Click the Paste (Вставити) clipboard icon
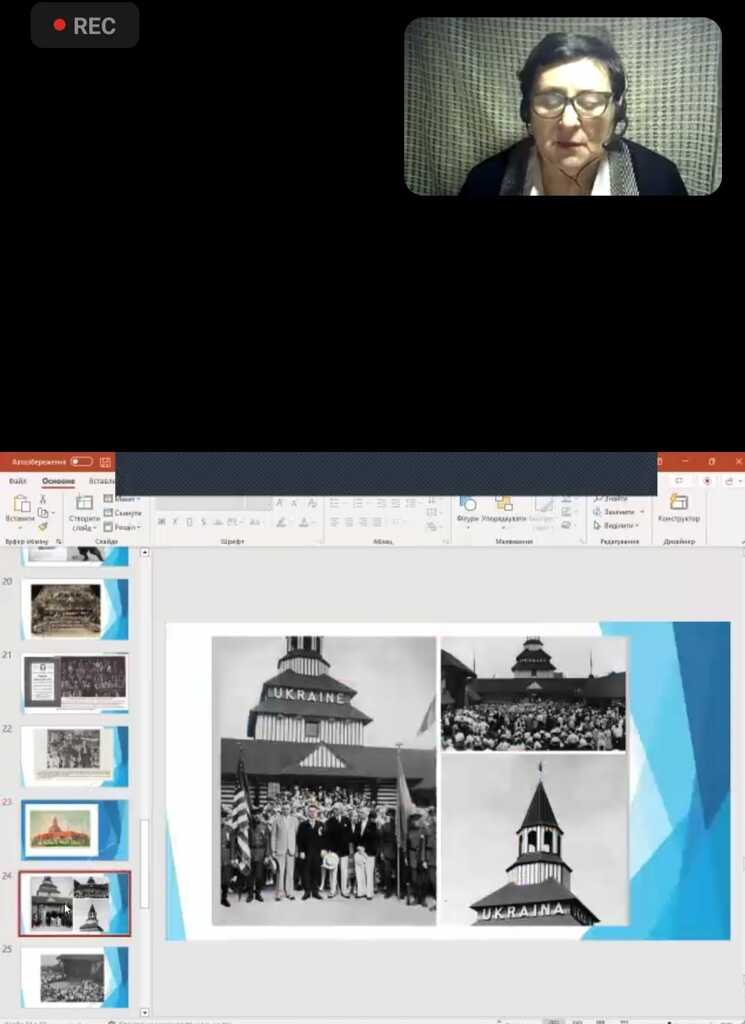This screenshot has width=745, height=1024. tap(20, 507)
